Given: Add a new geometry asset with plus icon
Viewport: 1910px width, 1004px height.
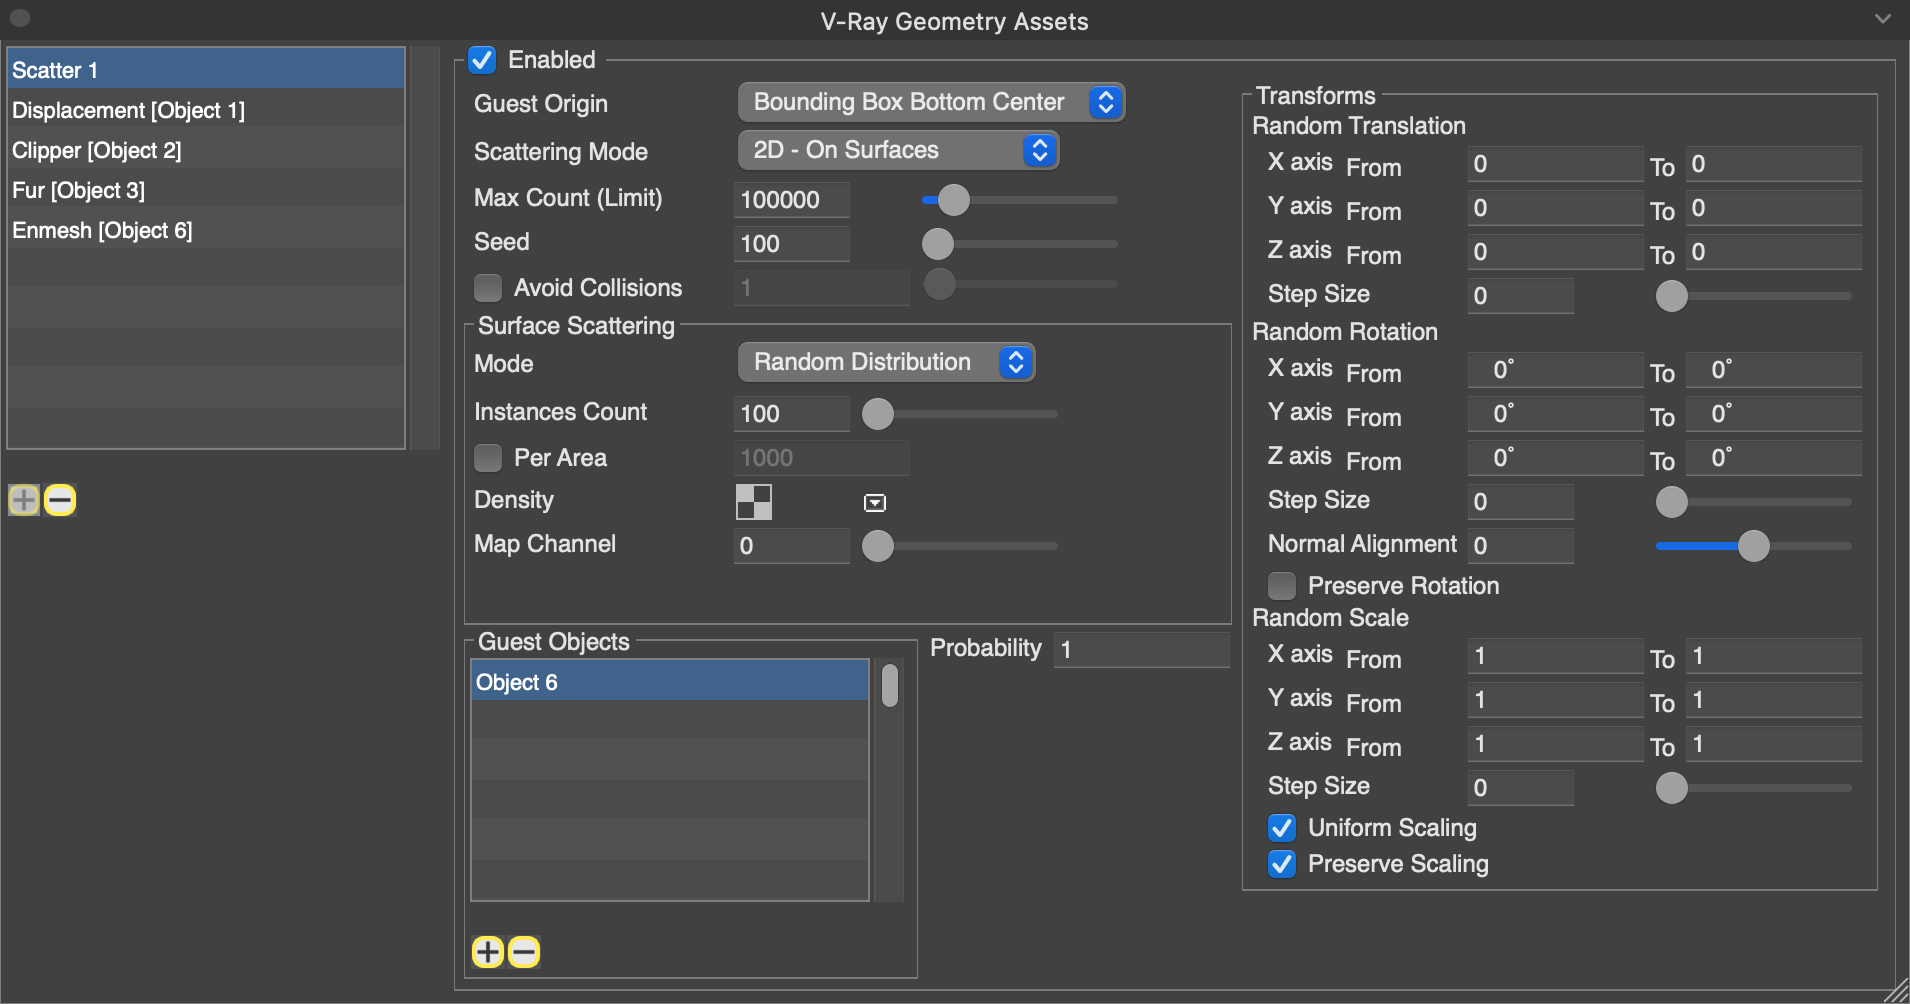Looking at the screenshot, I should coord(24,499).
